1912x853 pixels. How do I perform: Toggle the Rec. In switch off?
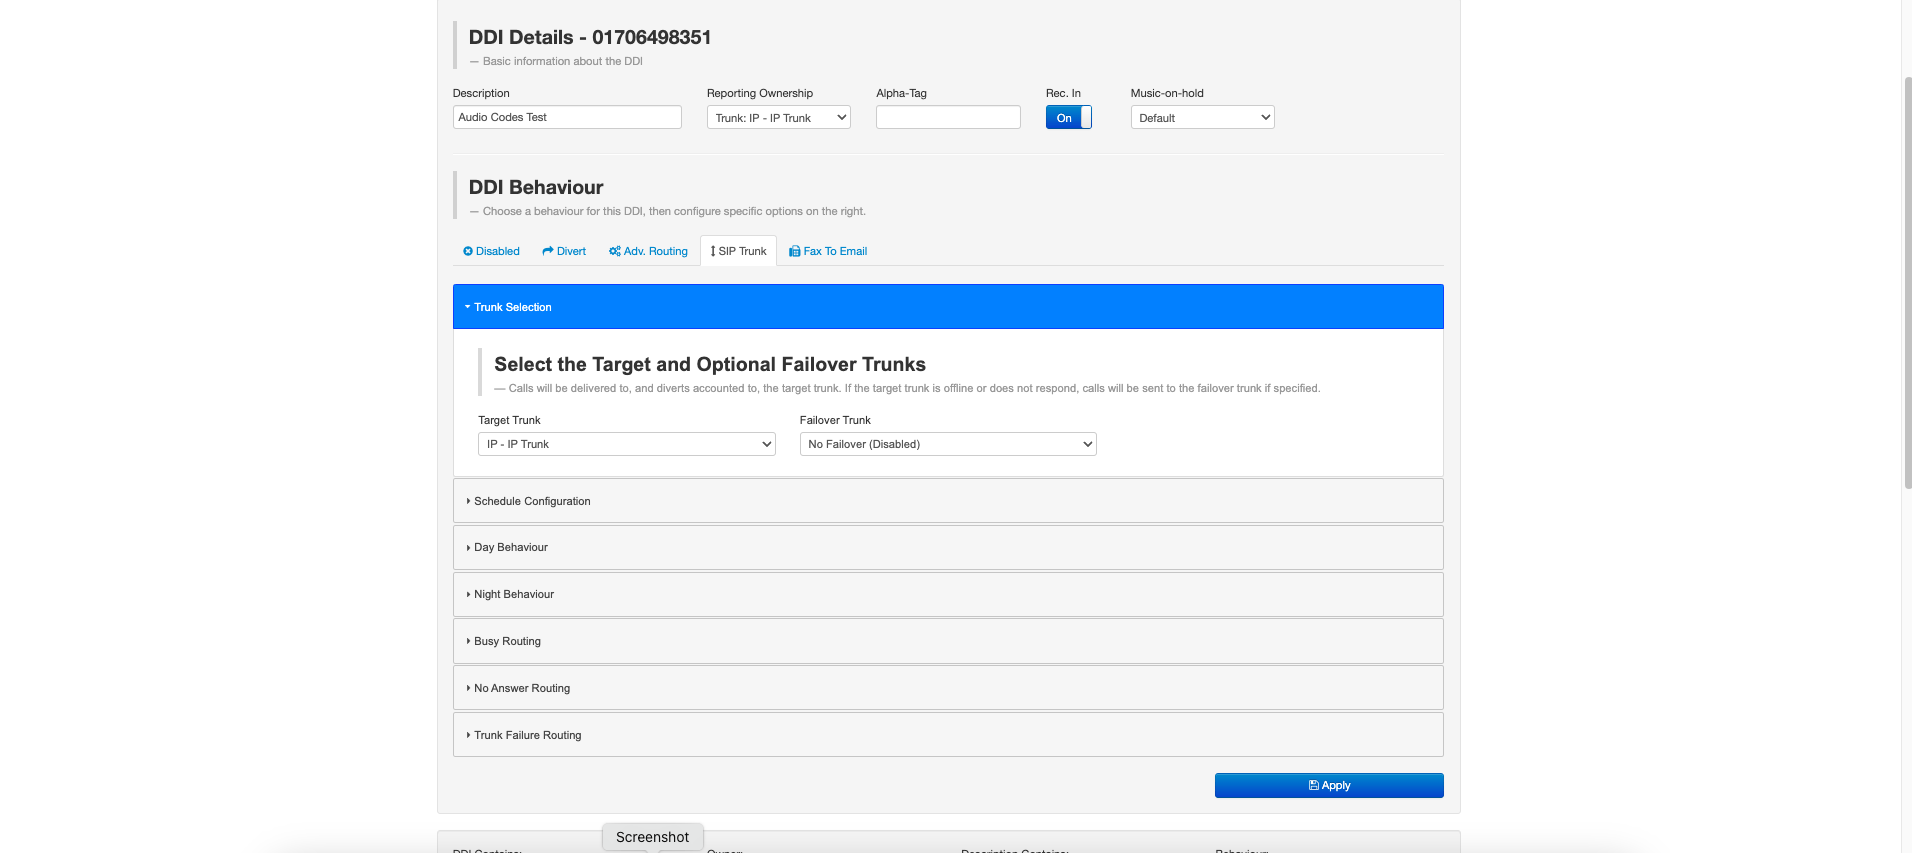click(x=1068, y=118)
